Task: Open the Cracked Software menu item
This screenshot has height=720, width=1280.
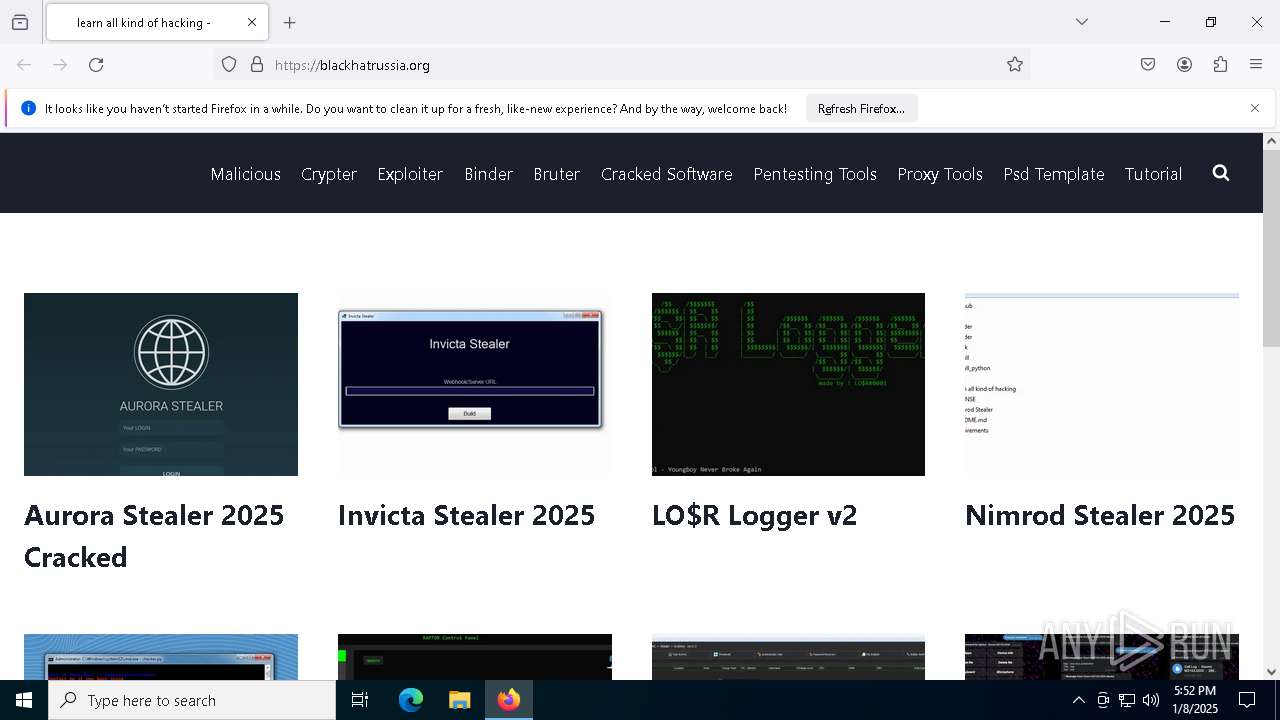Action: click(x=667, y=174)
